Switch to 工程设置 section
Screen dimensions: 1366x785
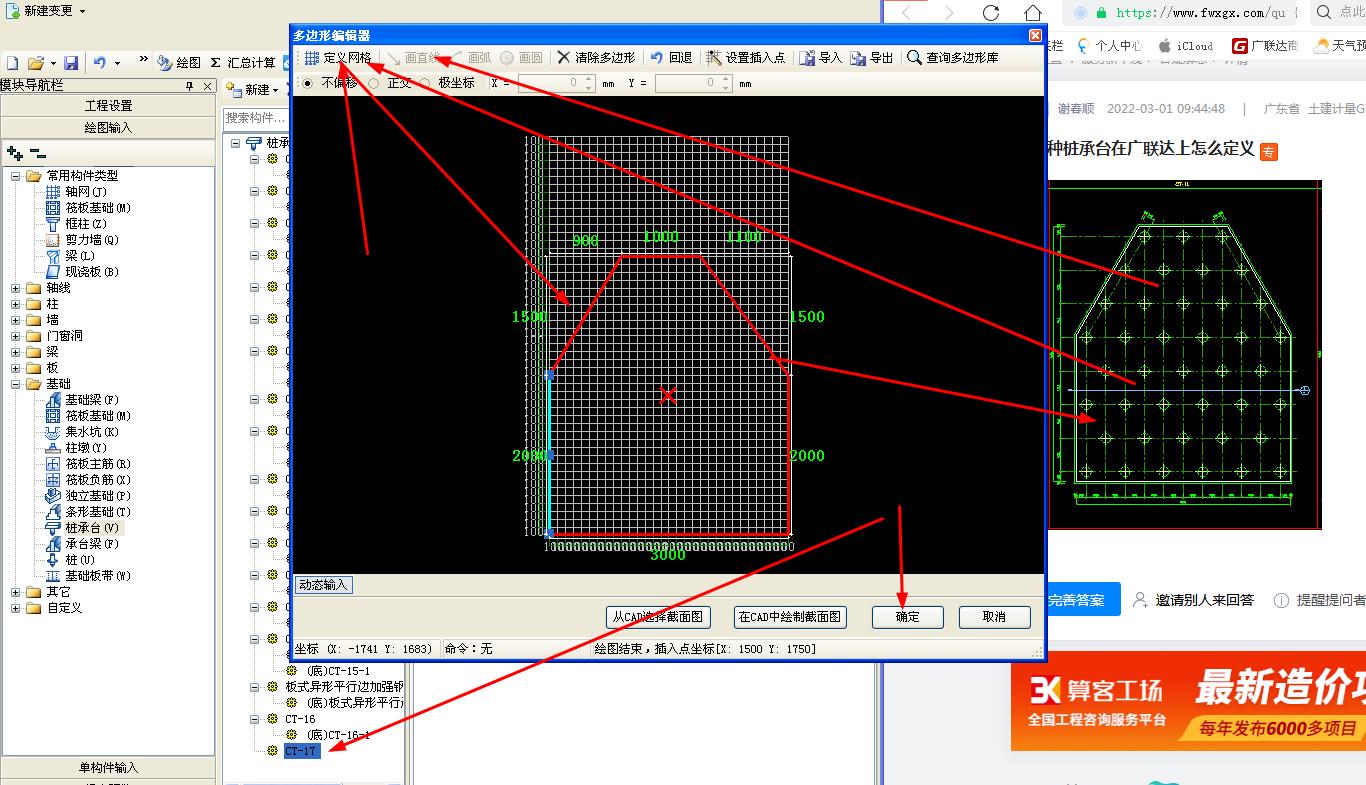(x=108, y=106)
